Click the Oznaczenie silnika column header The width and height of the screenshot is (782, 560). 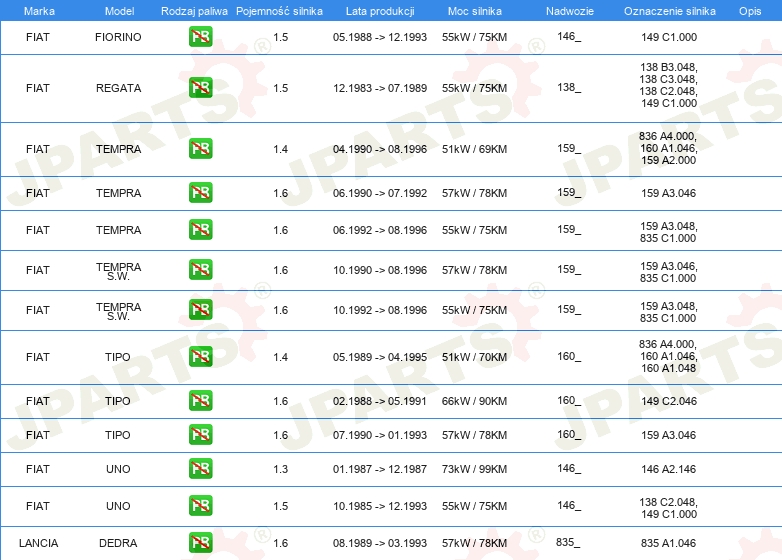pos(670,11)
